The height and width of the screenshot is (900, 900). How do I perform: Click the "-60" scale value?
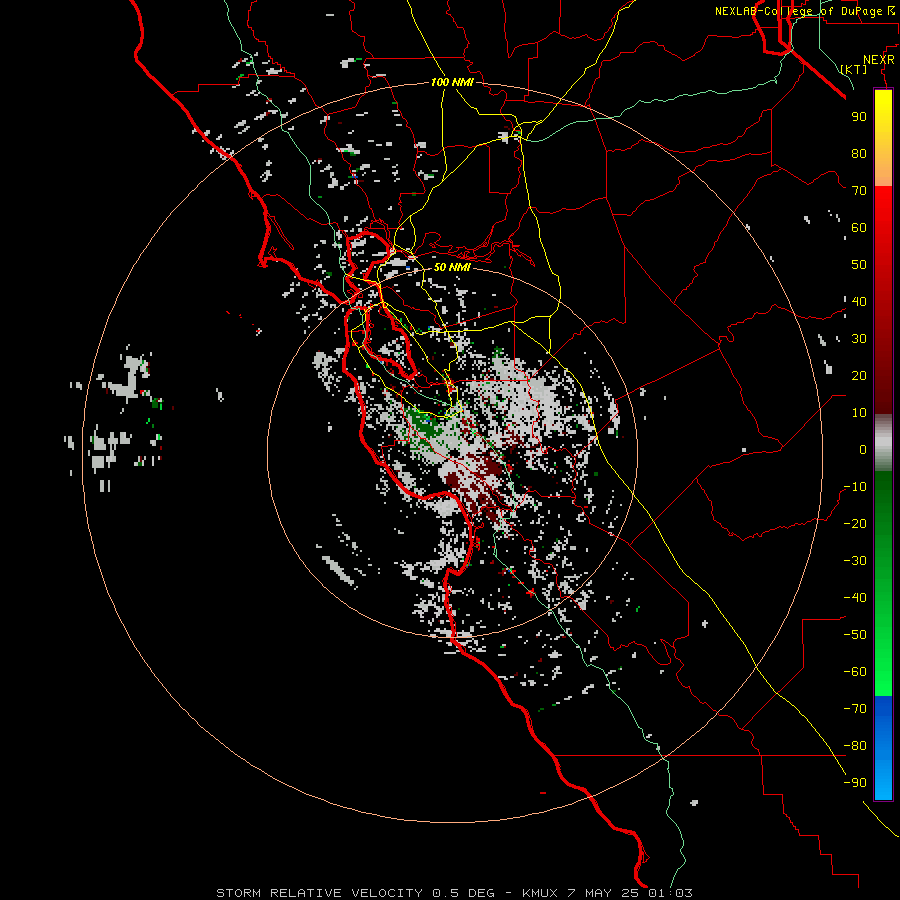pos(855,672)
